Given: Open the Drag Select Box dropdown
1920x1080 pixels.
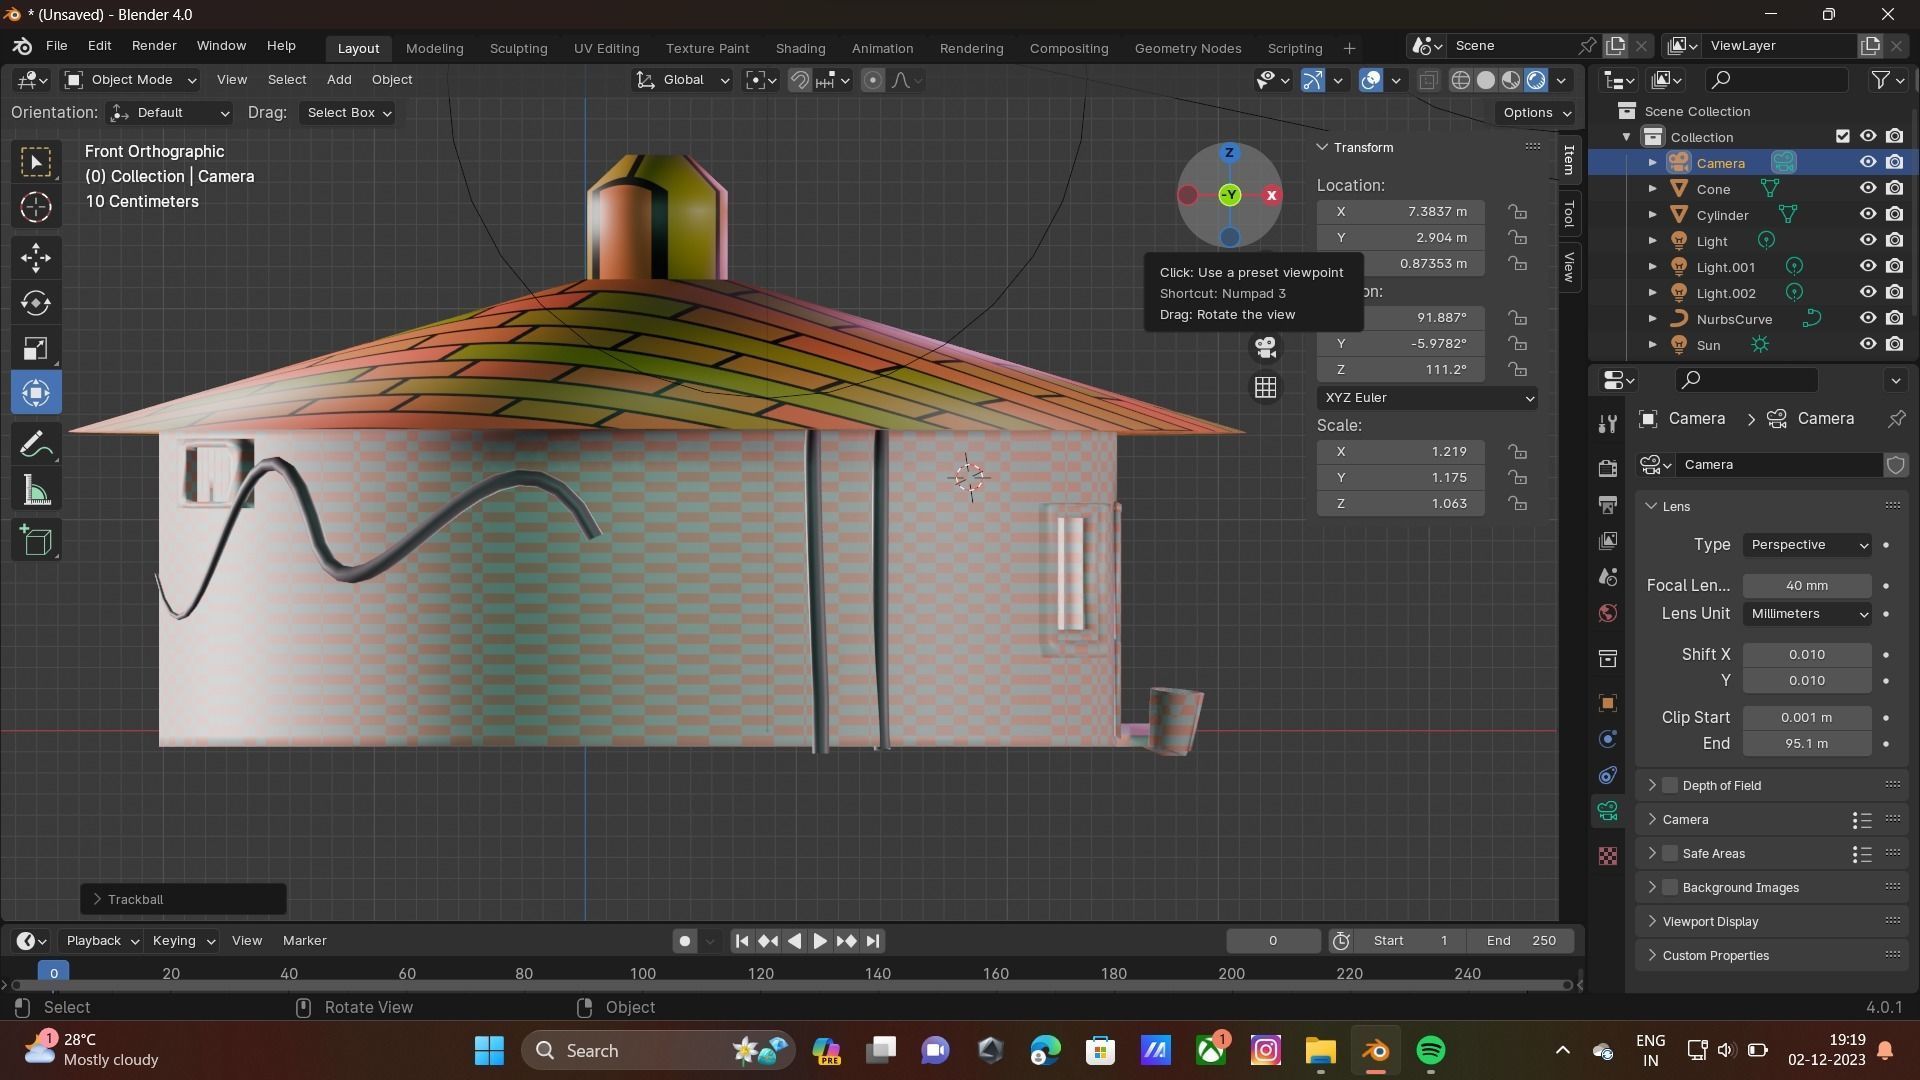Looking at the screenshot, I should [348, 113].
